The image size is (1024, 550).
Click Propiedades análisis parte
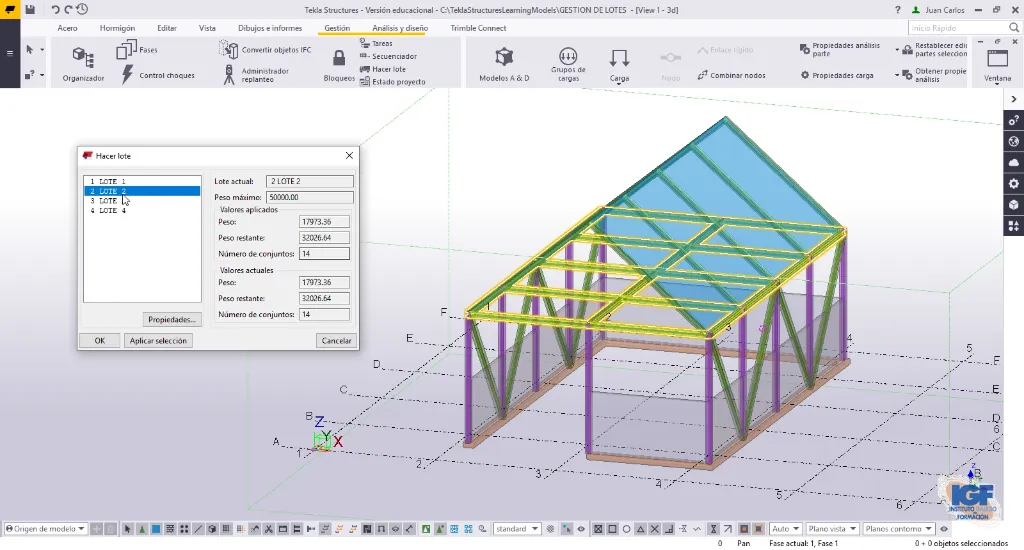pyautogui.click(x=840, y=50)
